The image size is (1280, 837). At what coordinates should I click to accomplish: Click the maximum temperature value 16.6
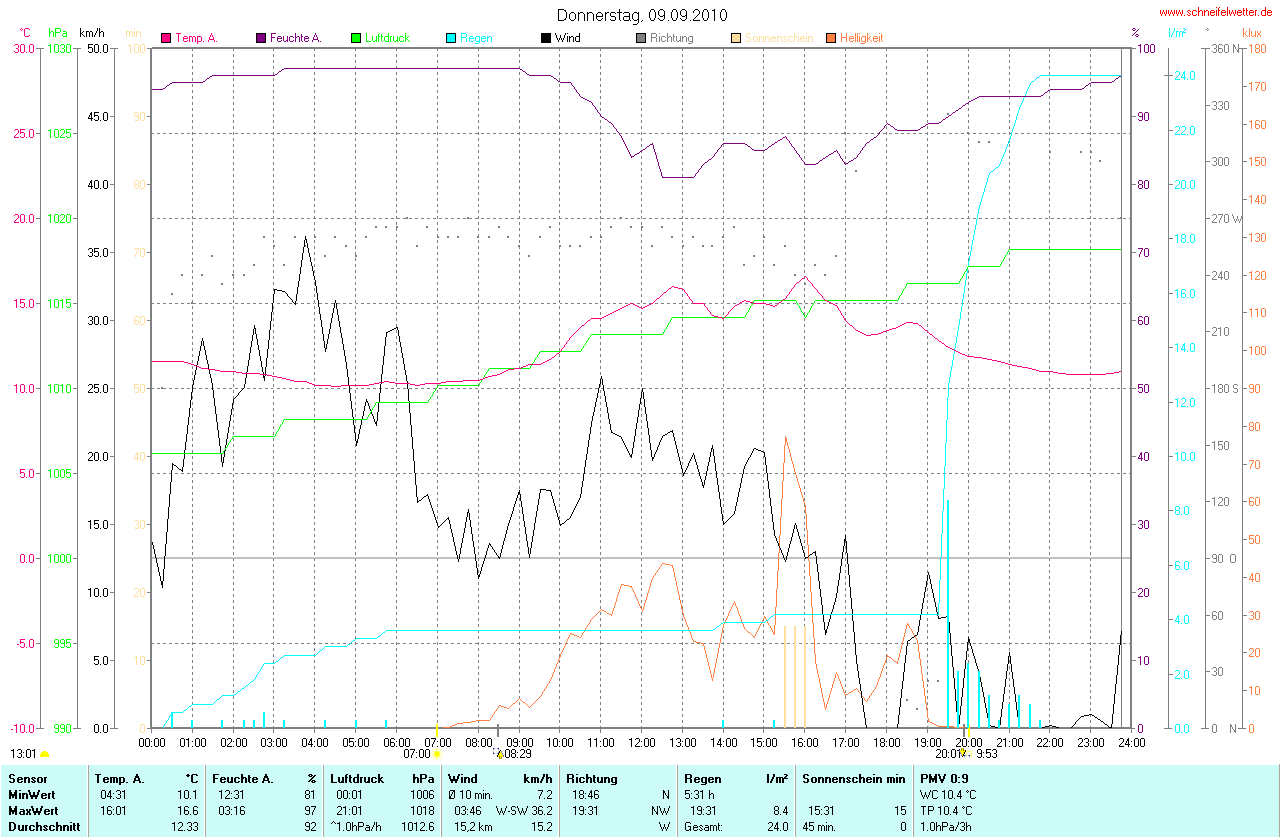point(188,810)
